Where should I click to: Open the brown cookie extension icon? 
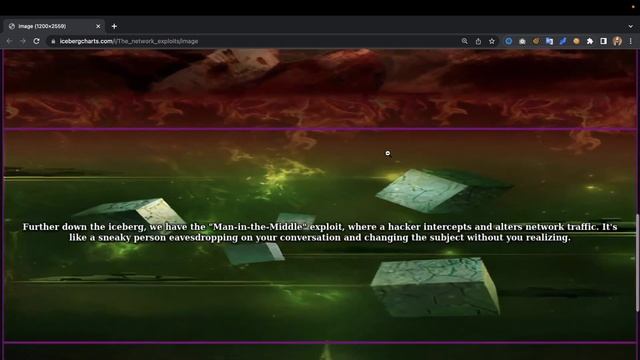point(536,41)
